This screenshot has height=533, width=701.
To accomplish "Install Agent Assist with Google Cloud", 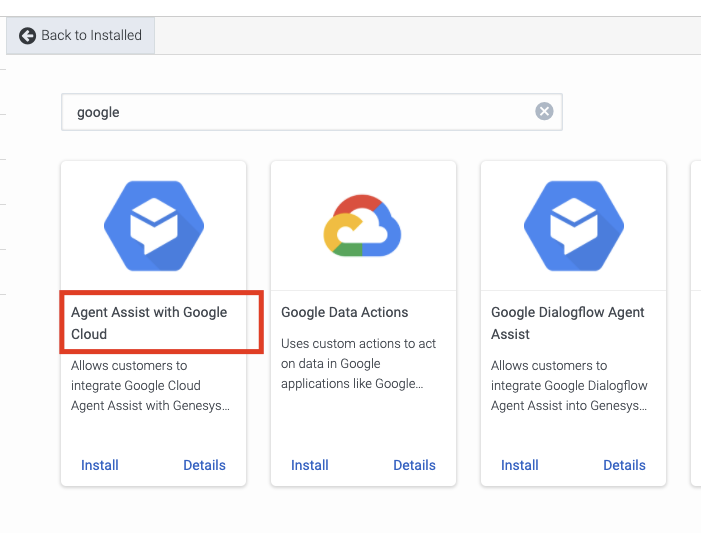I will point(100,465).
